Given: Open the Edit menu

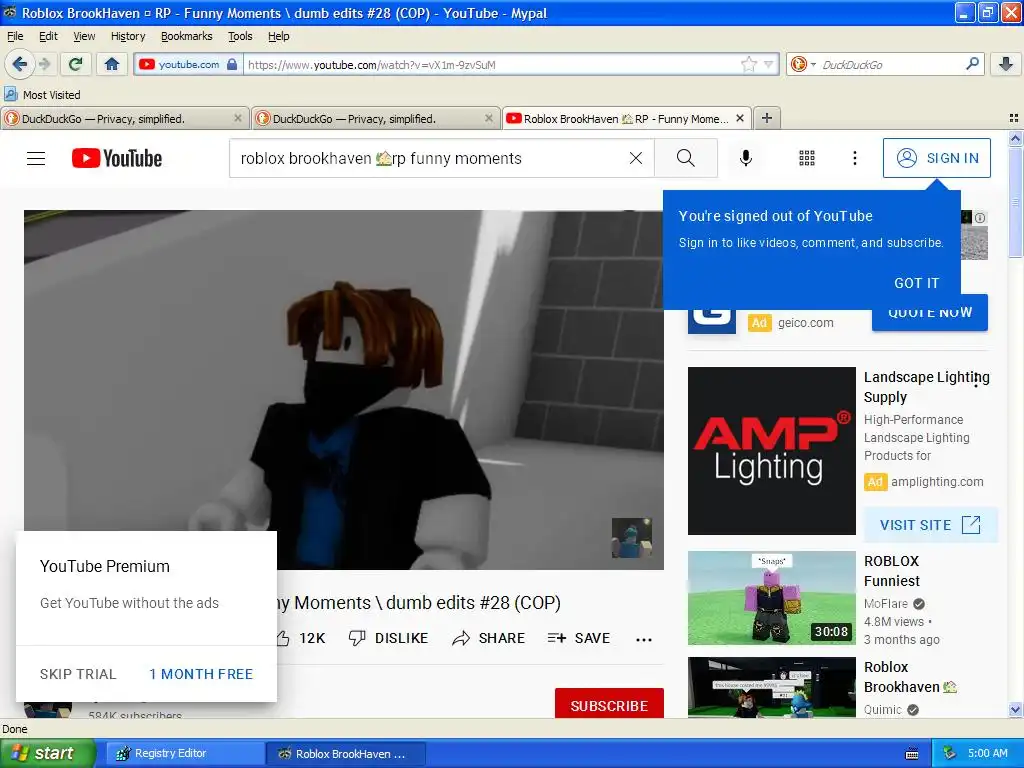Looking at the screenshot, I should [48, 36].
